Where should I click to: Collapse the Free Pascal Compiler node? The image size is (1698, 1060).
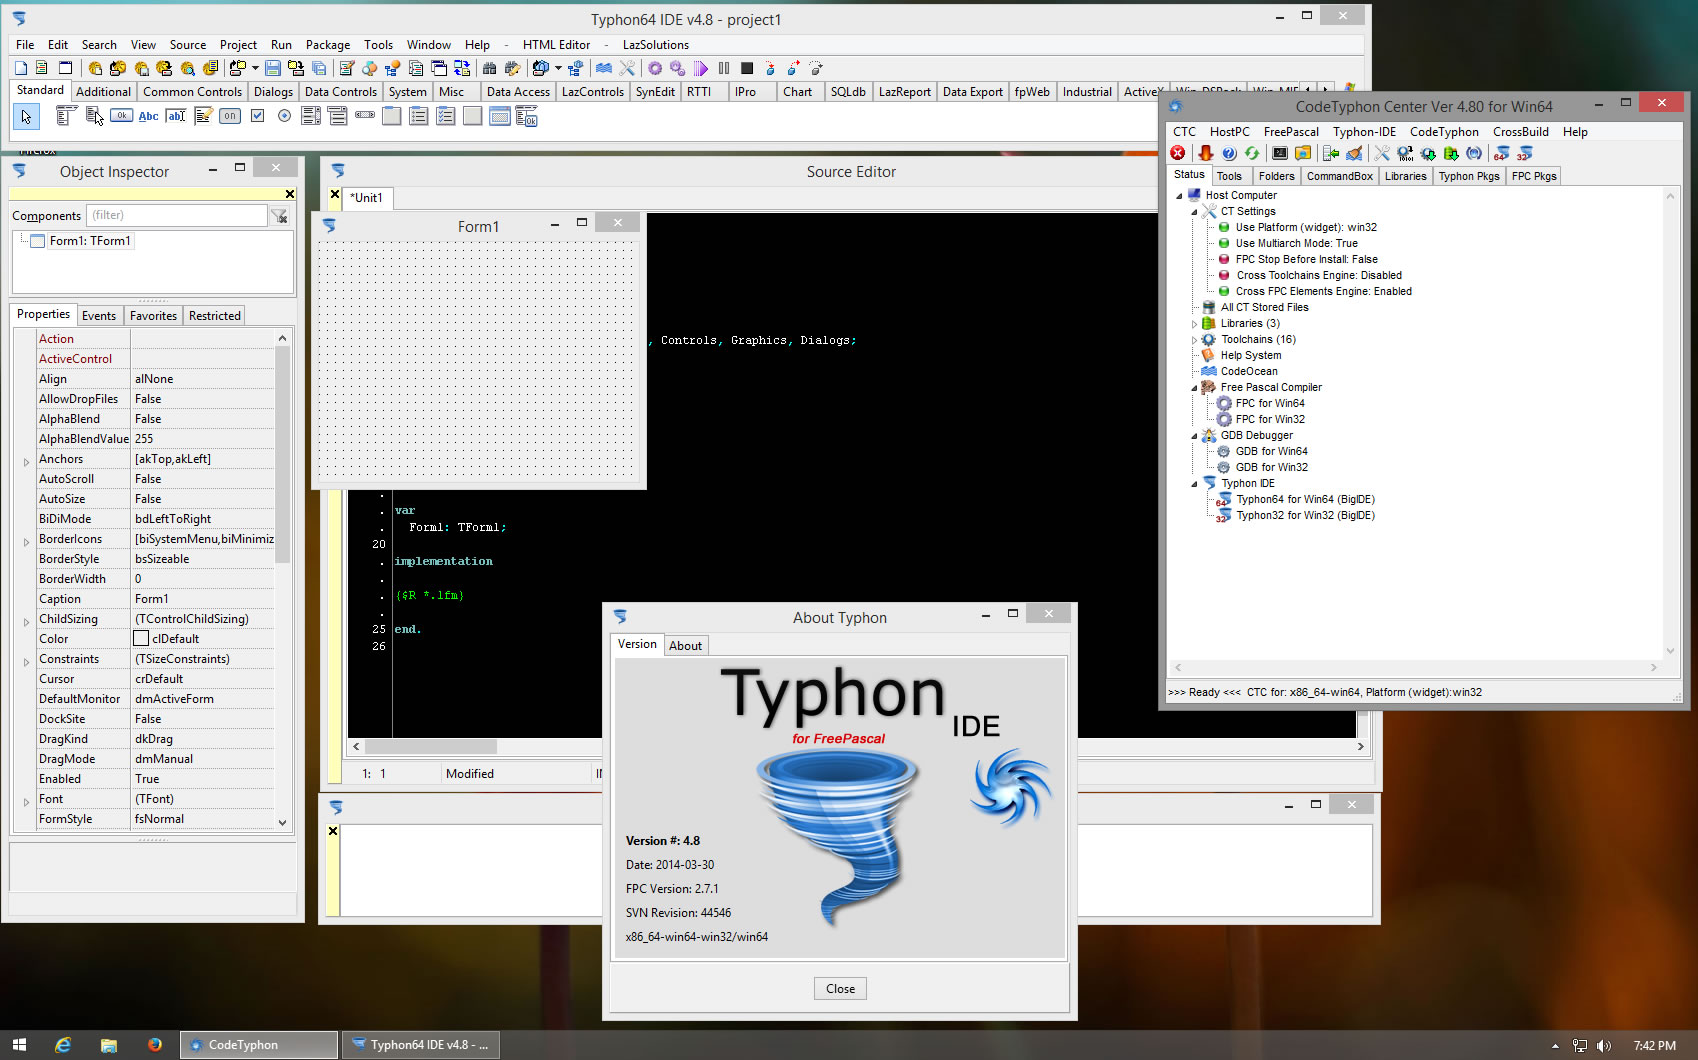click(x=1194, y=388)
